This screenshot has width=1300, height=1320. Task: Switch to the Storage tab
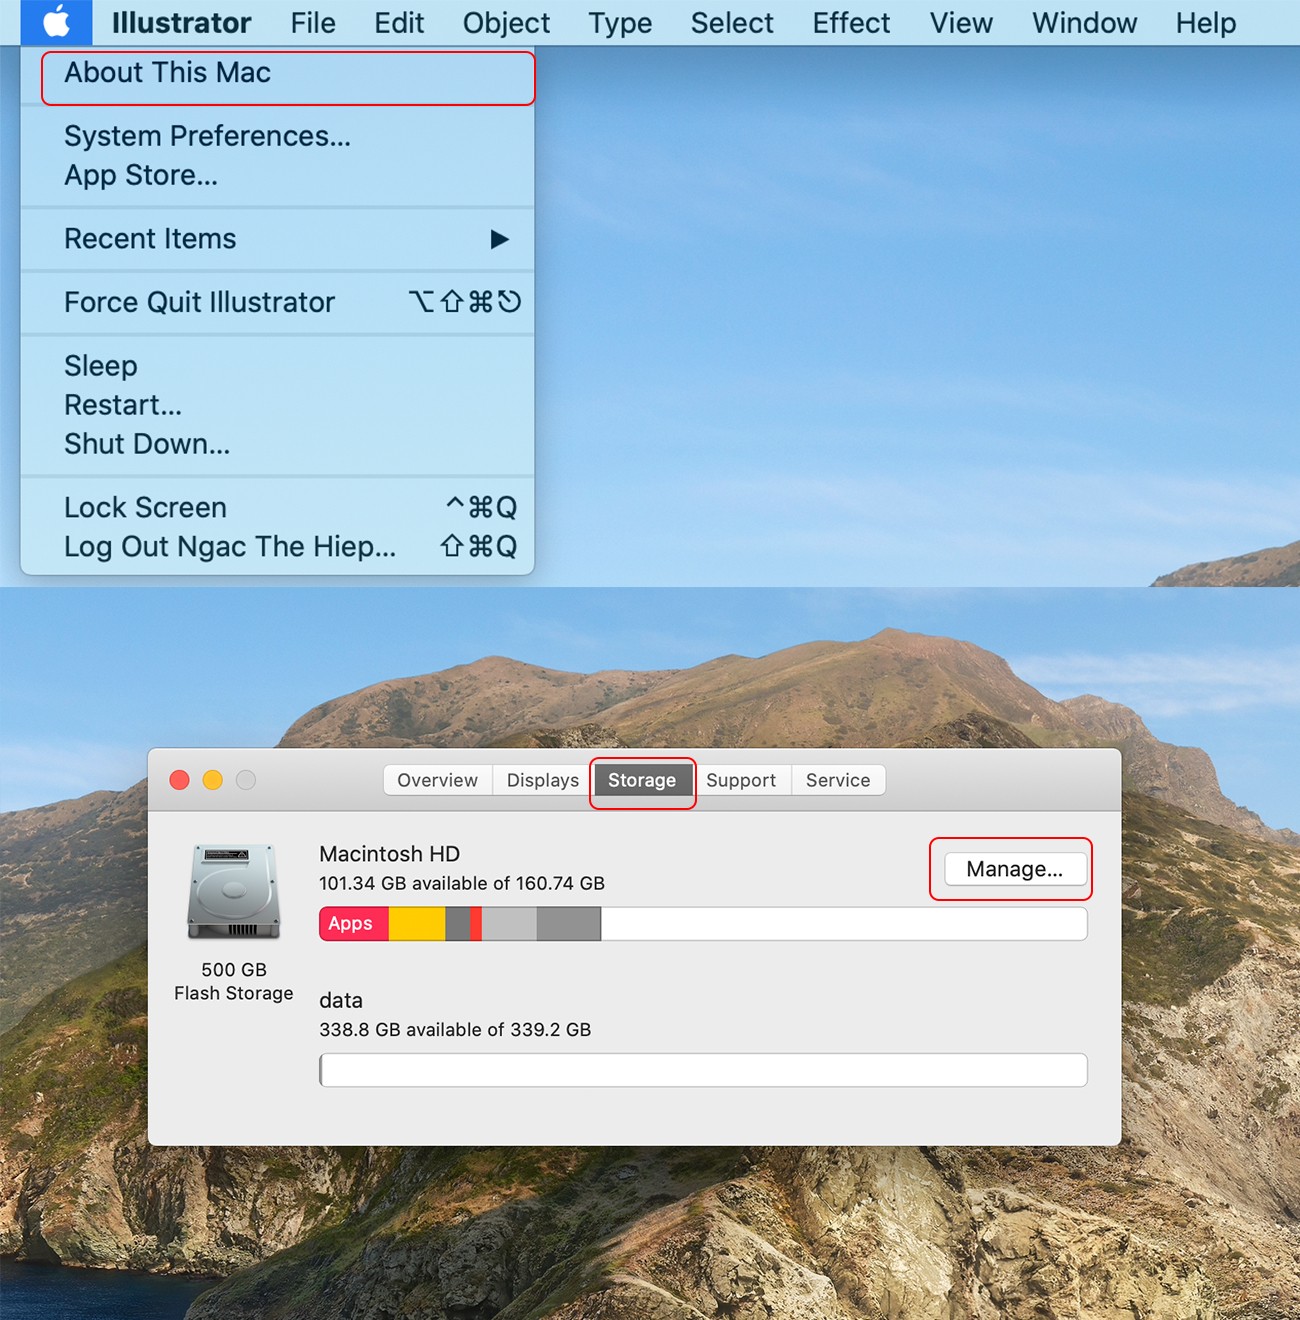642,780
